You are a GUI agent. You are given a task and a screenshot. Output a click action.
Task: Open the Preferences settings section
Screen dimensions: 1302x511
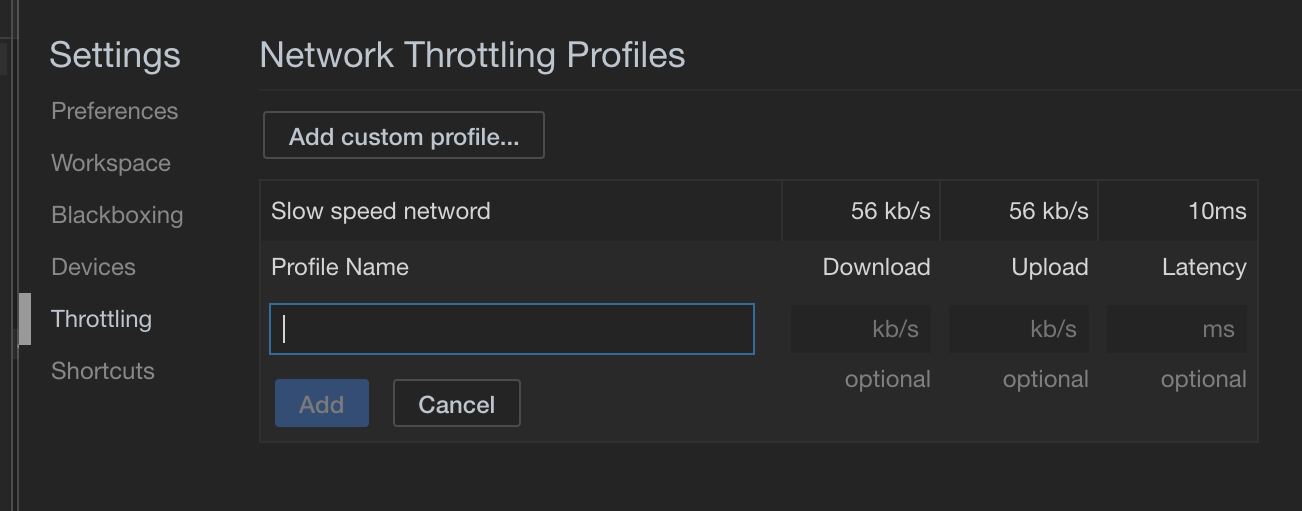click(x=114, y=111)
